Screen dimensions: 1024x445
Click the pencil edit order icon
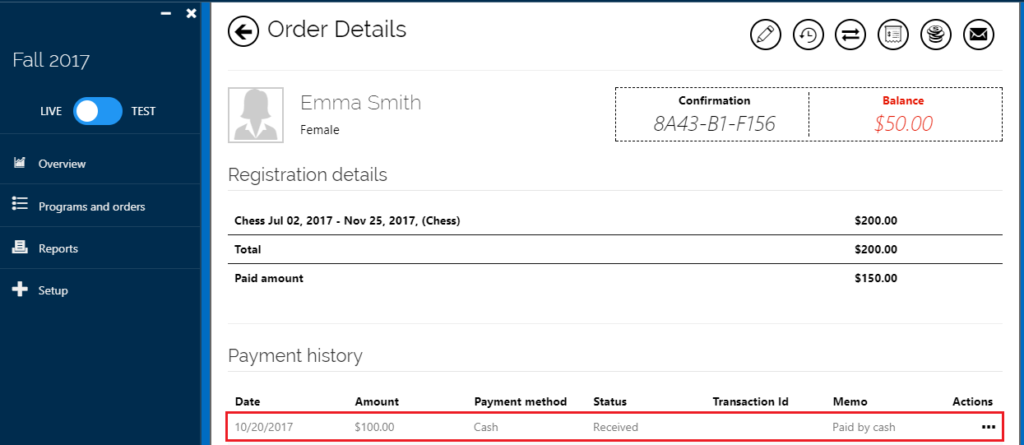click(765, 35)
